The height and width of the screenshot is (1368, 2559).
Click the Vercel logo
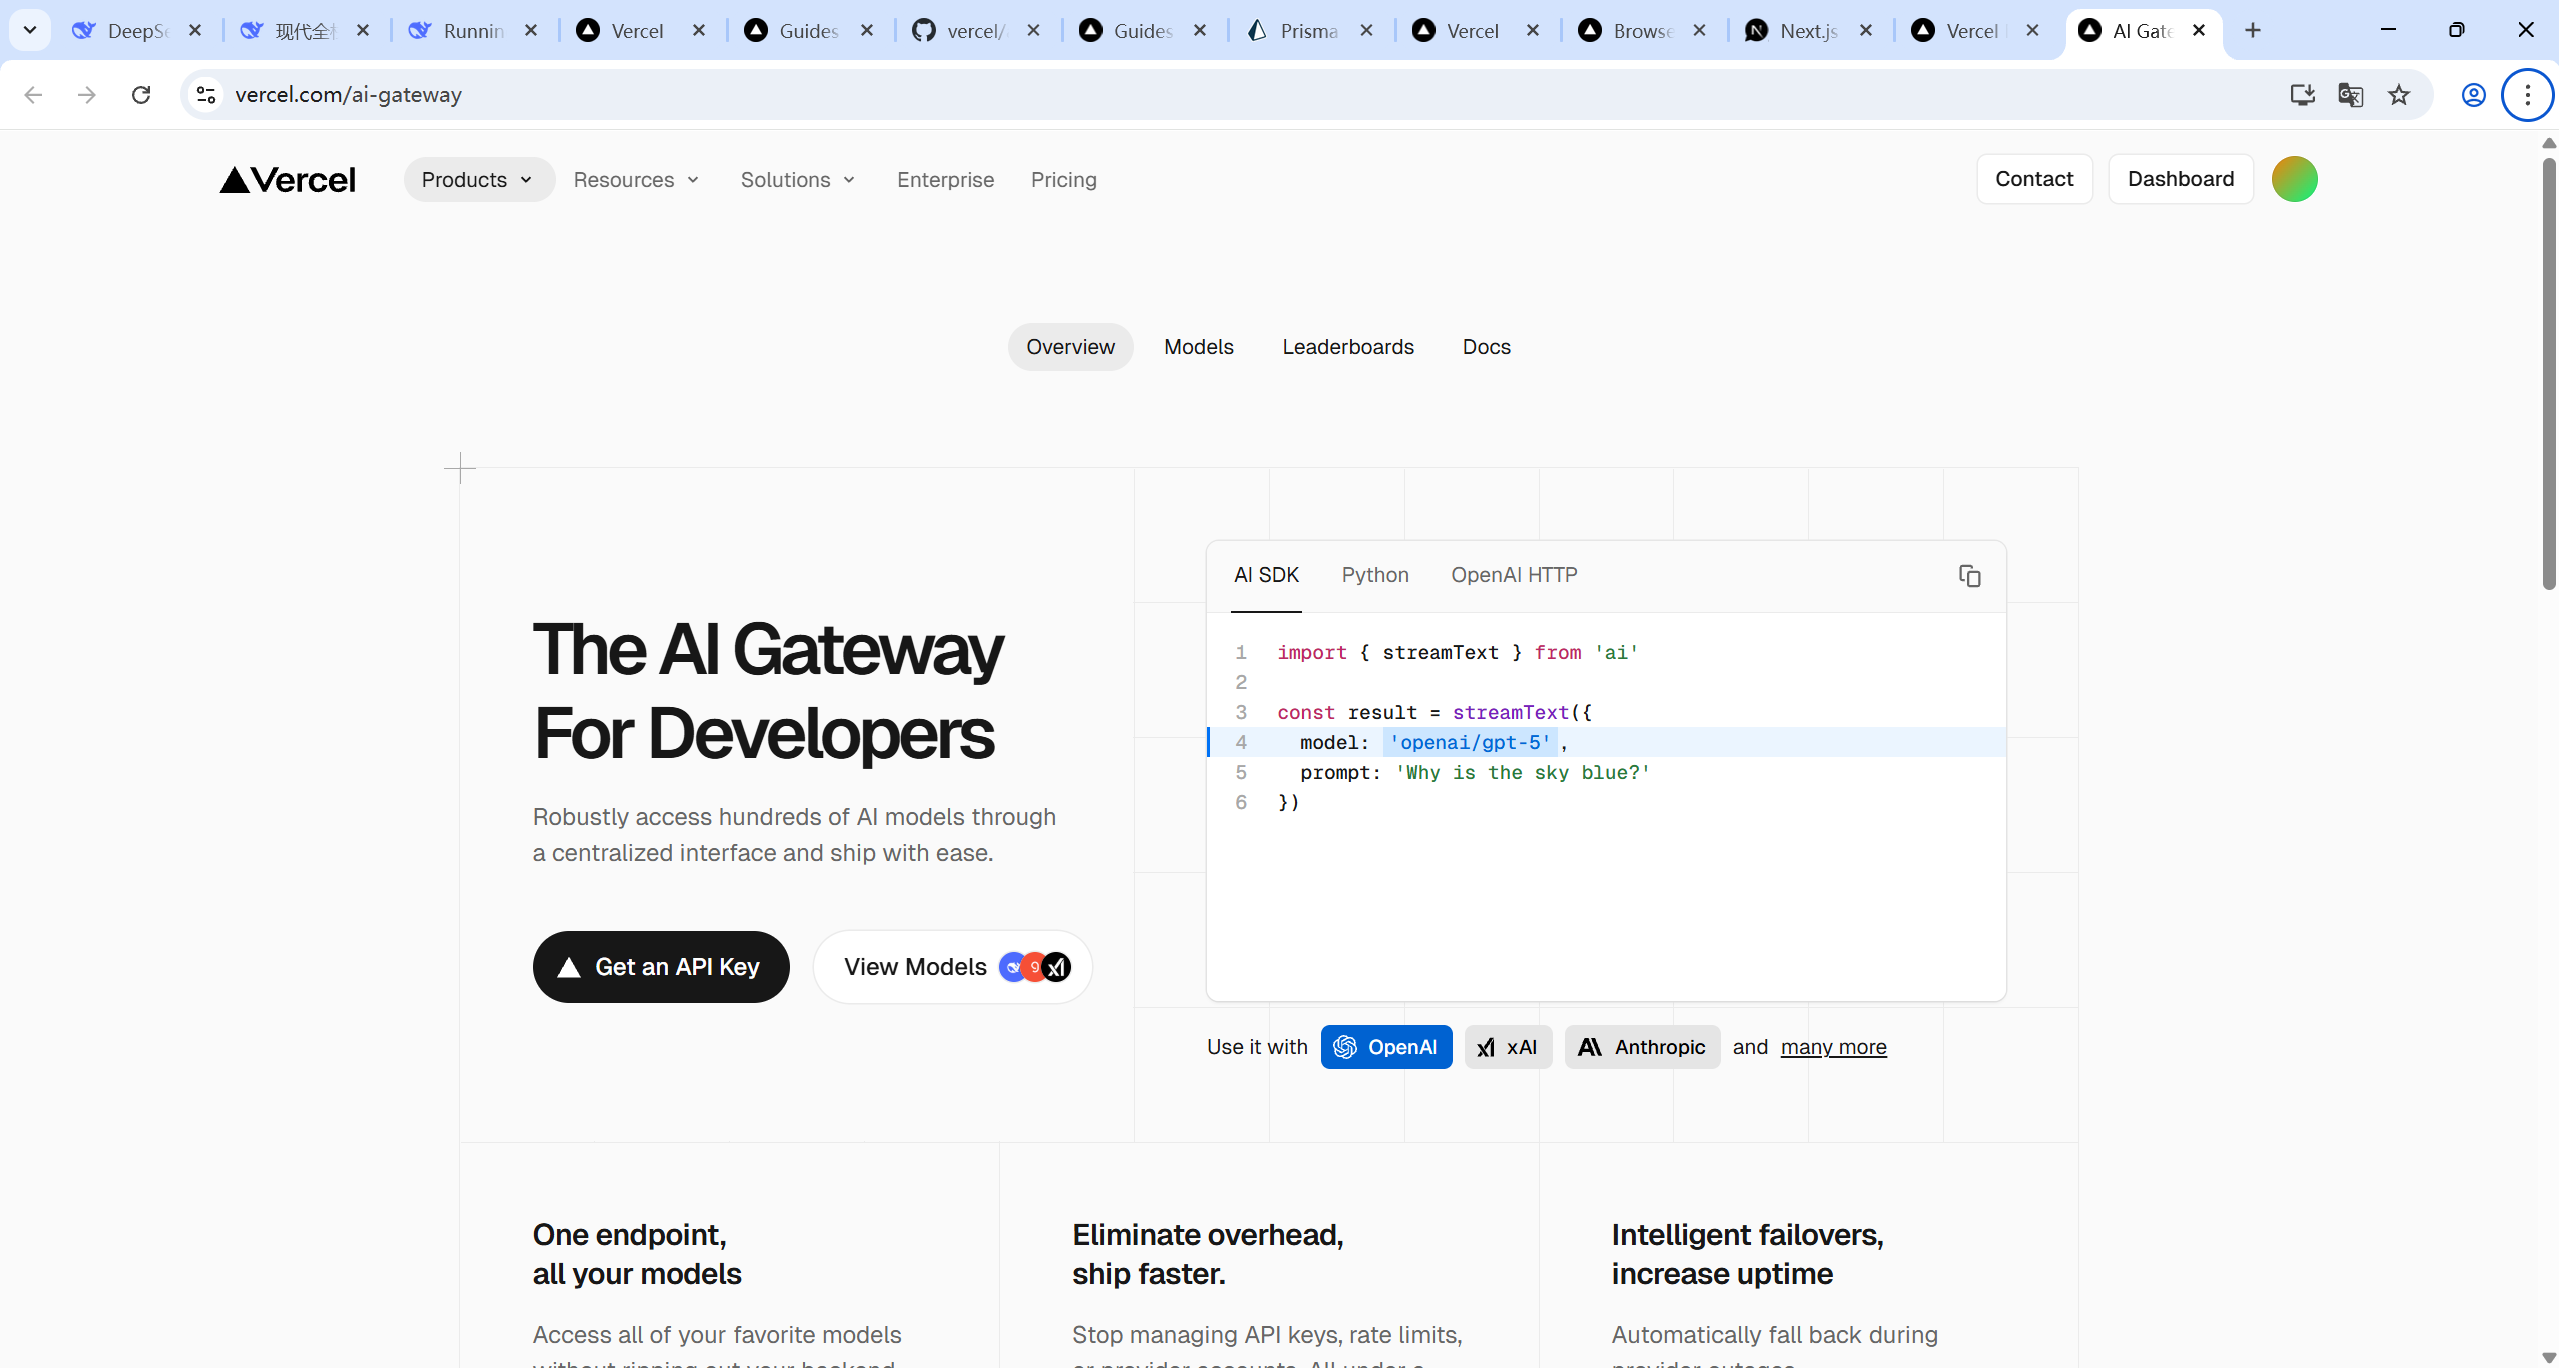click(288, 180)
